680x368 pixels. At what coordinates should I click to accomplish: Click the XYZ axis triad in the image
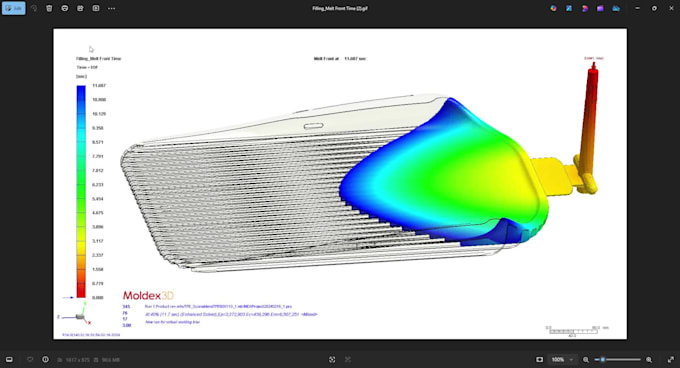click(75, 315)
